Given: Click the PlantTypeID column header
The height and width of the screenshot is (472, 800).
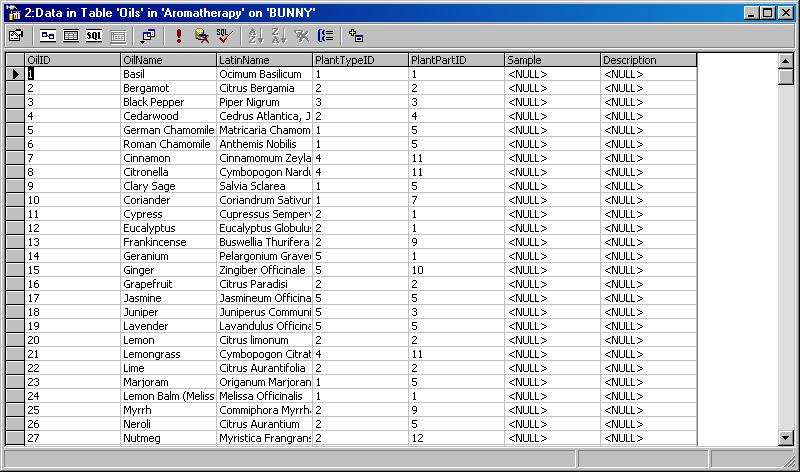Looking at the screenshot, I should (x=359, y=60).
